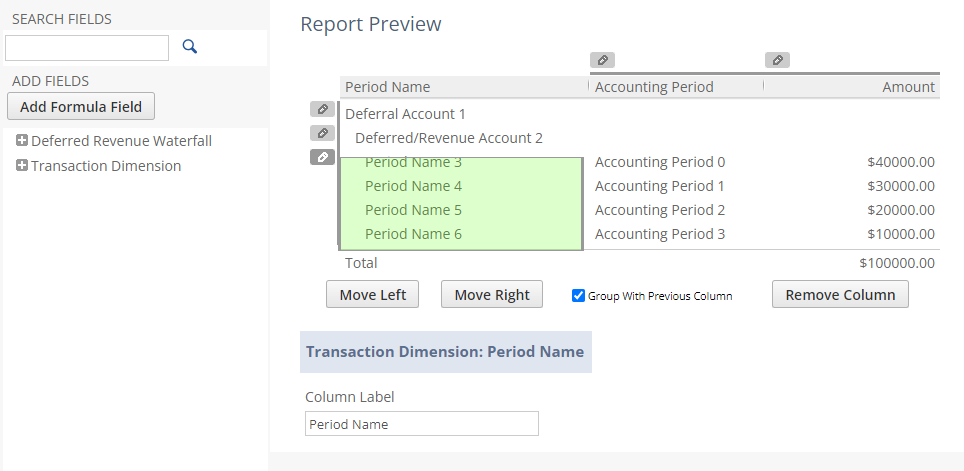The image size is (964, 471).
Task: Click the Accounting Period 2 cell
Action: [660, 210]
